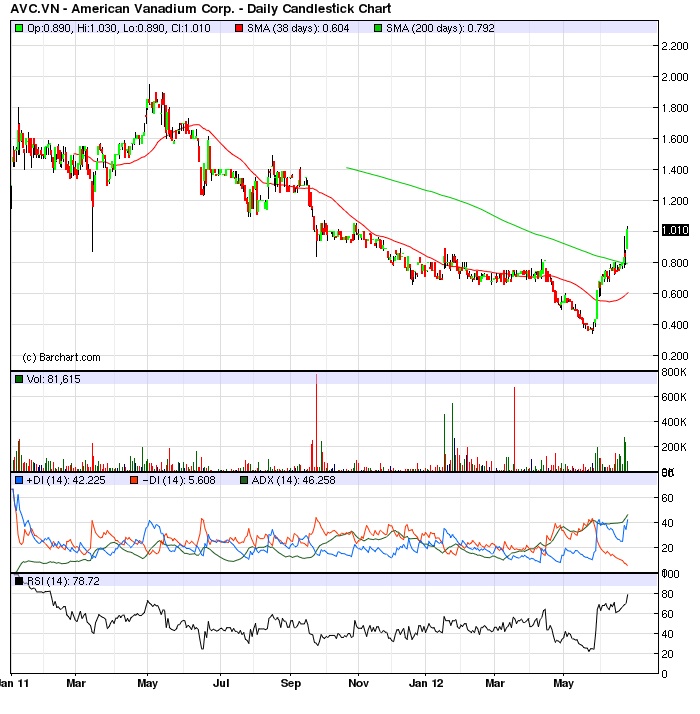Image resolution: width=700 pixels, height=714 pixels.
Task: Click the 2.000 price axis label
Action: click(675, 77)
